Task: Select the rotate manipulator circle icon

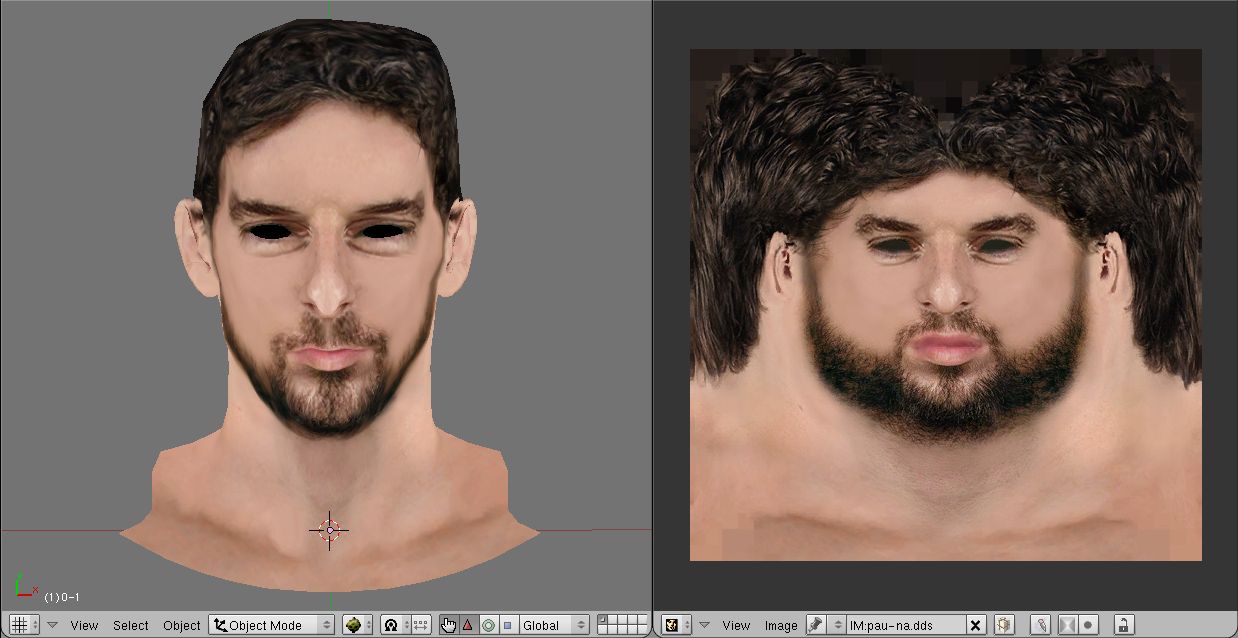Action: coord(488,625)
